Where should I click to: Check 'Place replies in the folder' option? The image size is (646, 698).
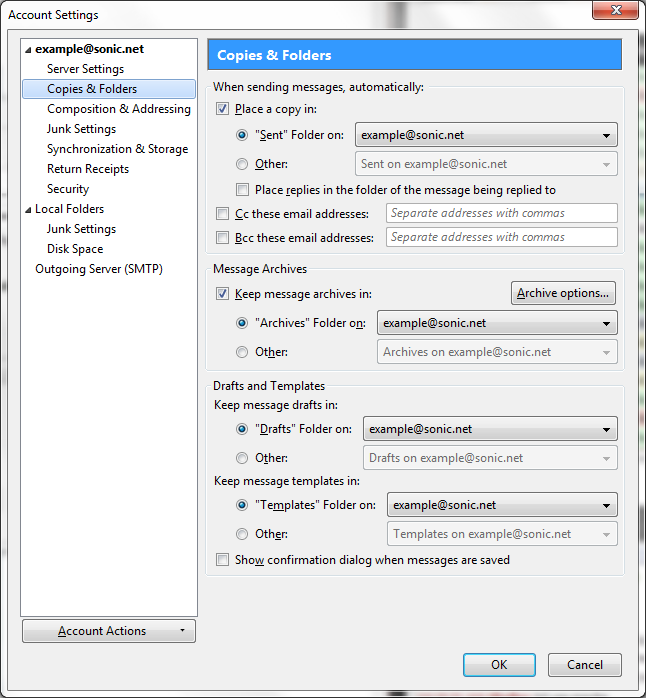click(x=243, y=189)
